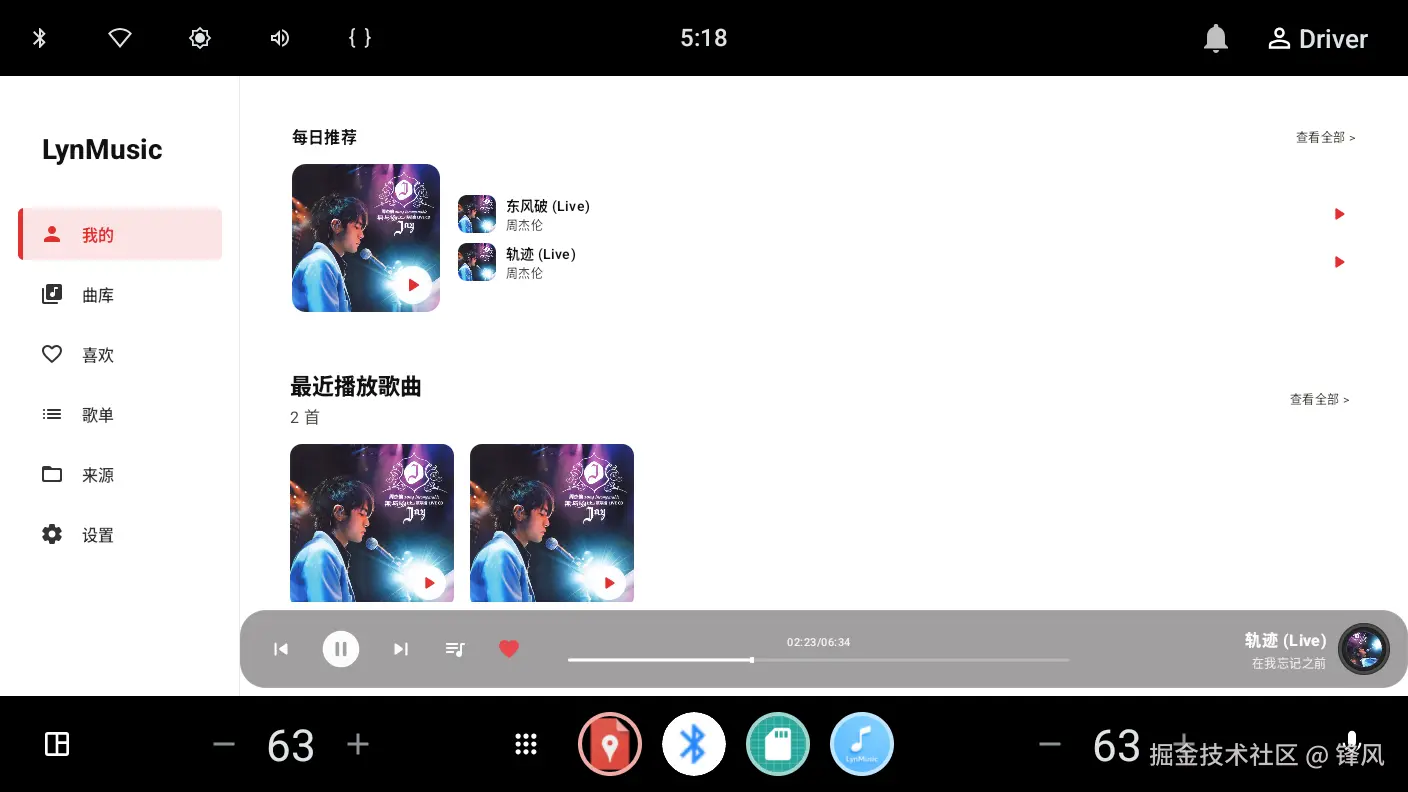Open now-playing round album art
The image size is (1408, 792).
tap(1364, 649)
